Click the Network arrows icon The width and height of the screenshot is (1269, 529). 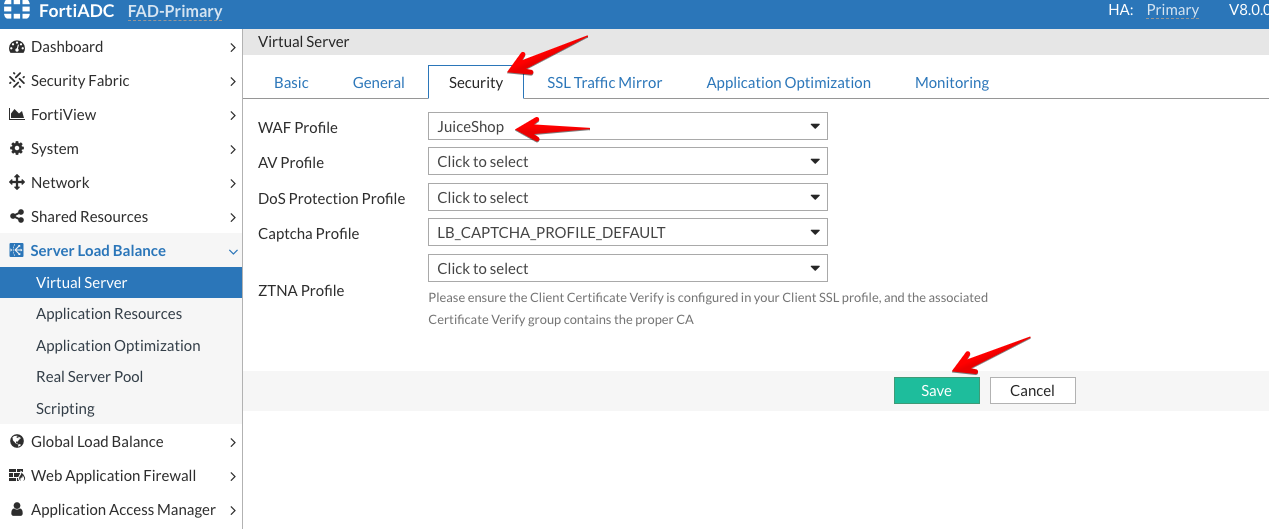[x=16, y=183]
